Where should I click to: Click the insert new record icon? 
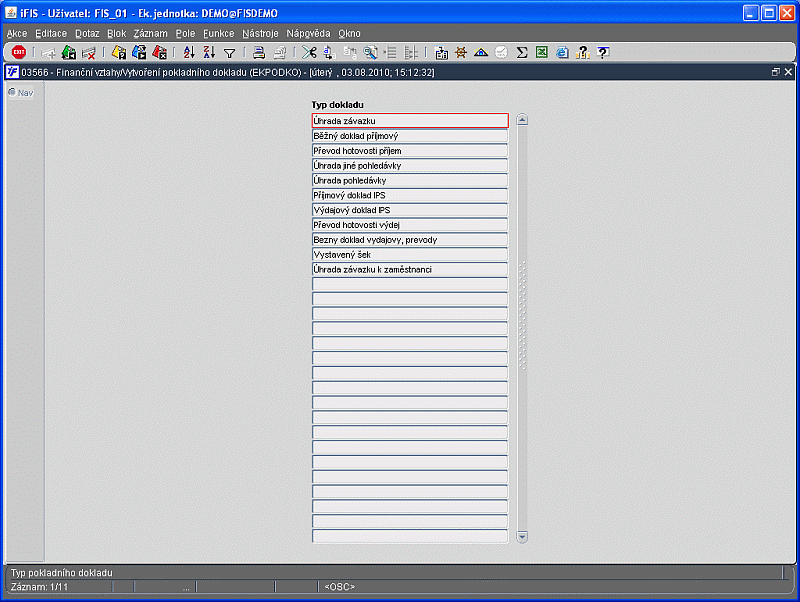coord(48,53)
